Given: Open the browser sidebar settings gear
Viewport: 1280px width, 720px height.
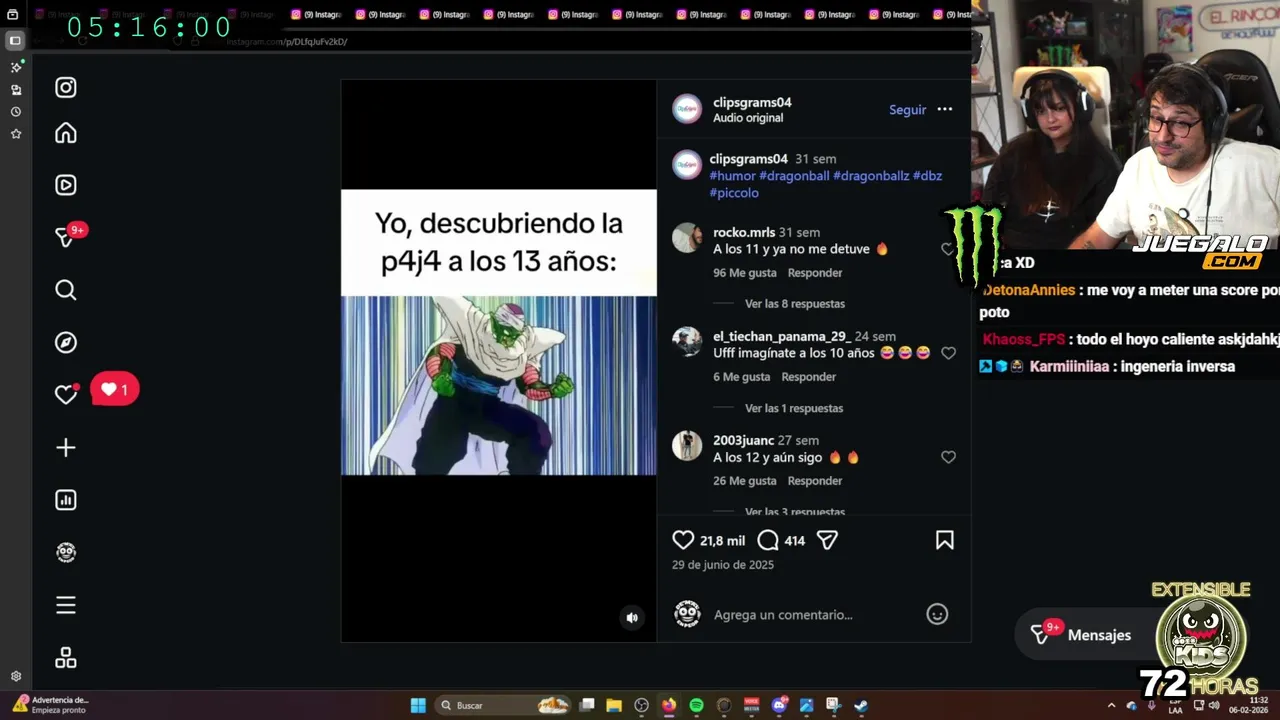Looking at the screenshot, I should [15, 676].
